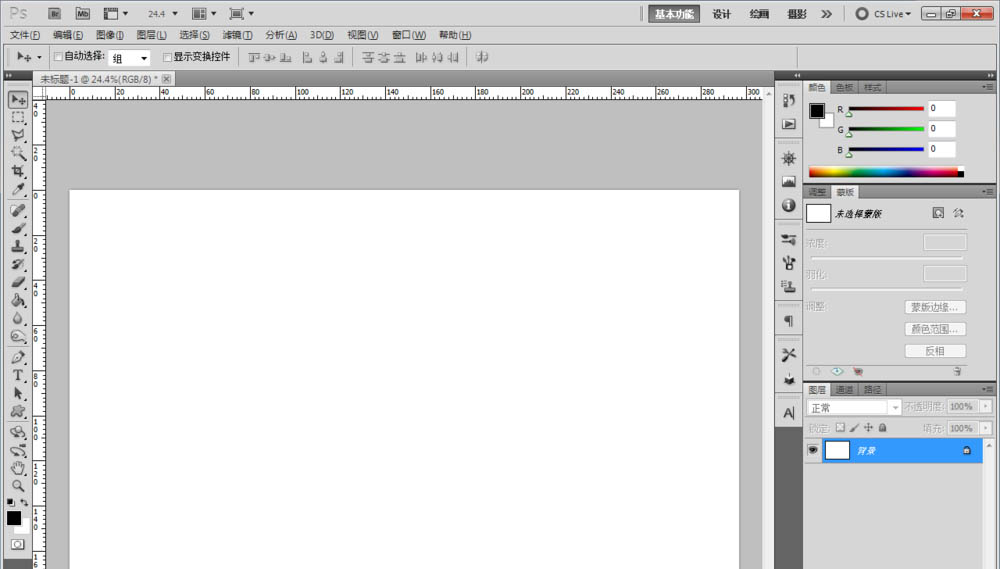Select the Eyedropper tool
Image resolution: width=1000 pixels, height=569 pixels.
[x=18, y=189]
